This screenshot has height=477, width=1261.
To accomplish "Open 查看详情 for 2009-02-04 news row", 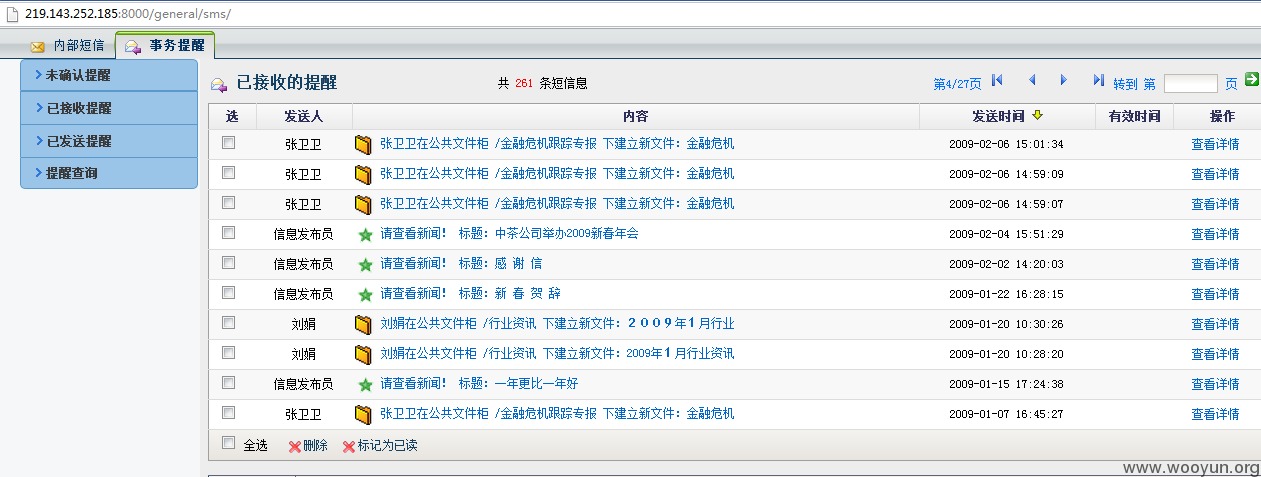I will pos(1215,234).
